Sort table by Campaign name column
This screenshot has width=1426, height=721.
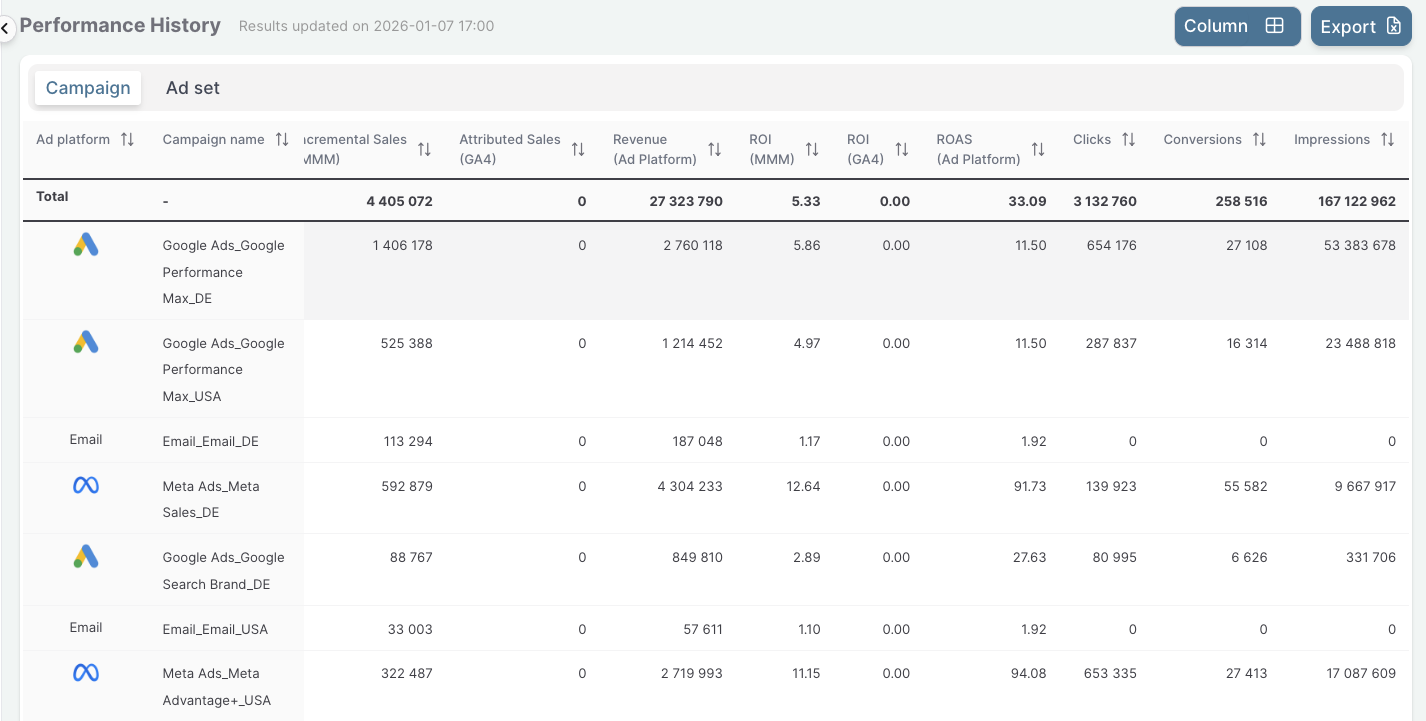pyautogui.click(x=282, y=140)
